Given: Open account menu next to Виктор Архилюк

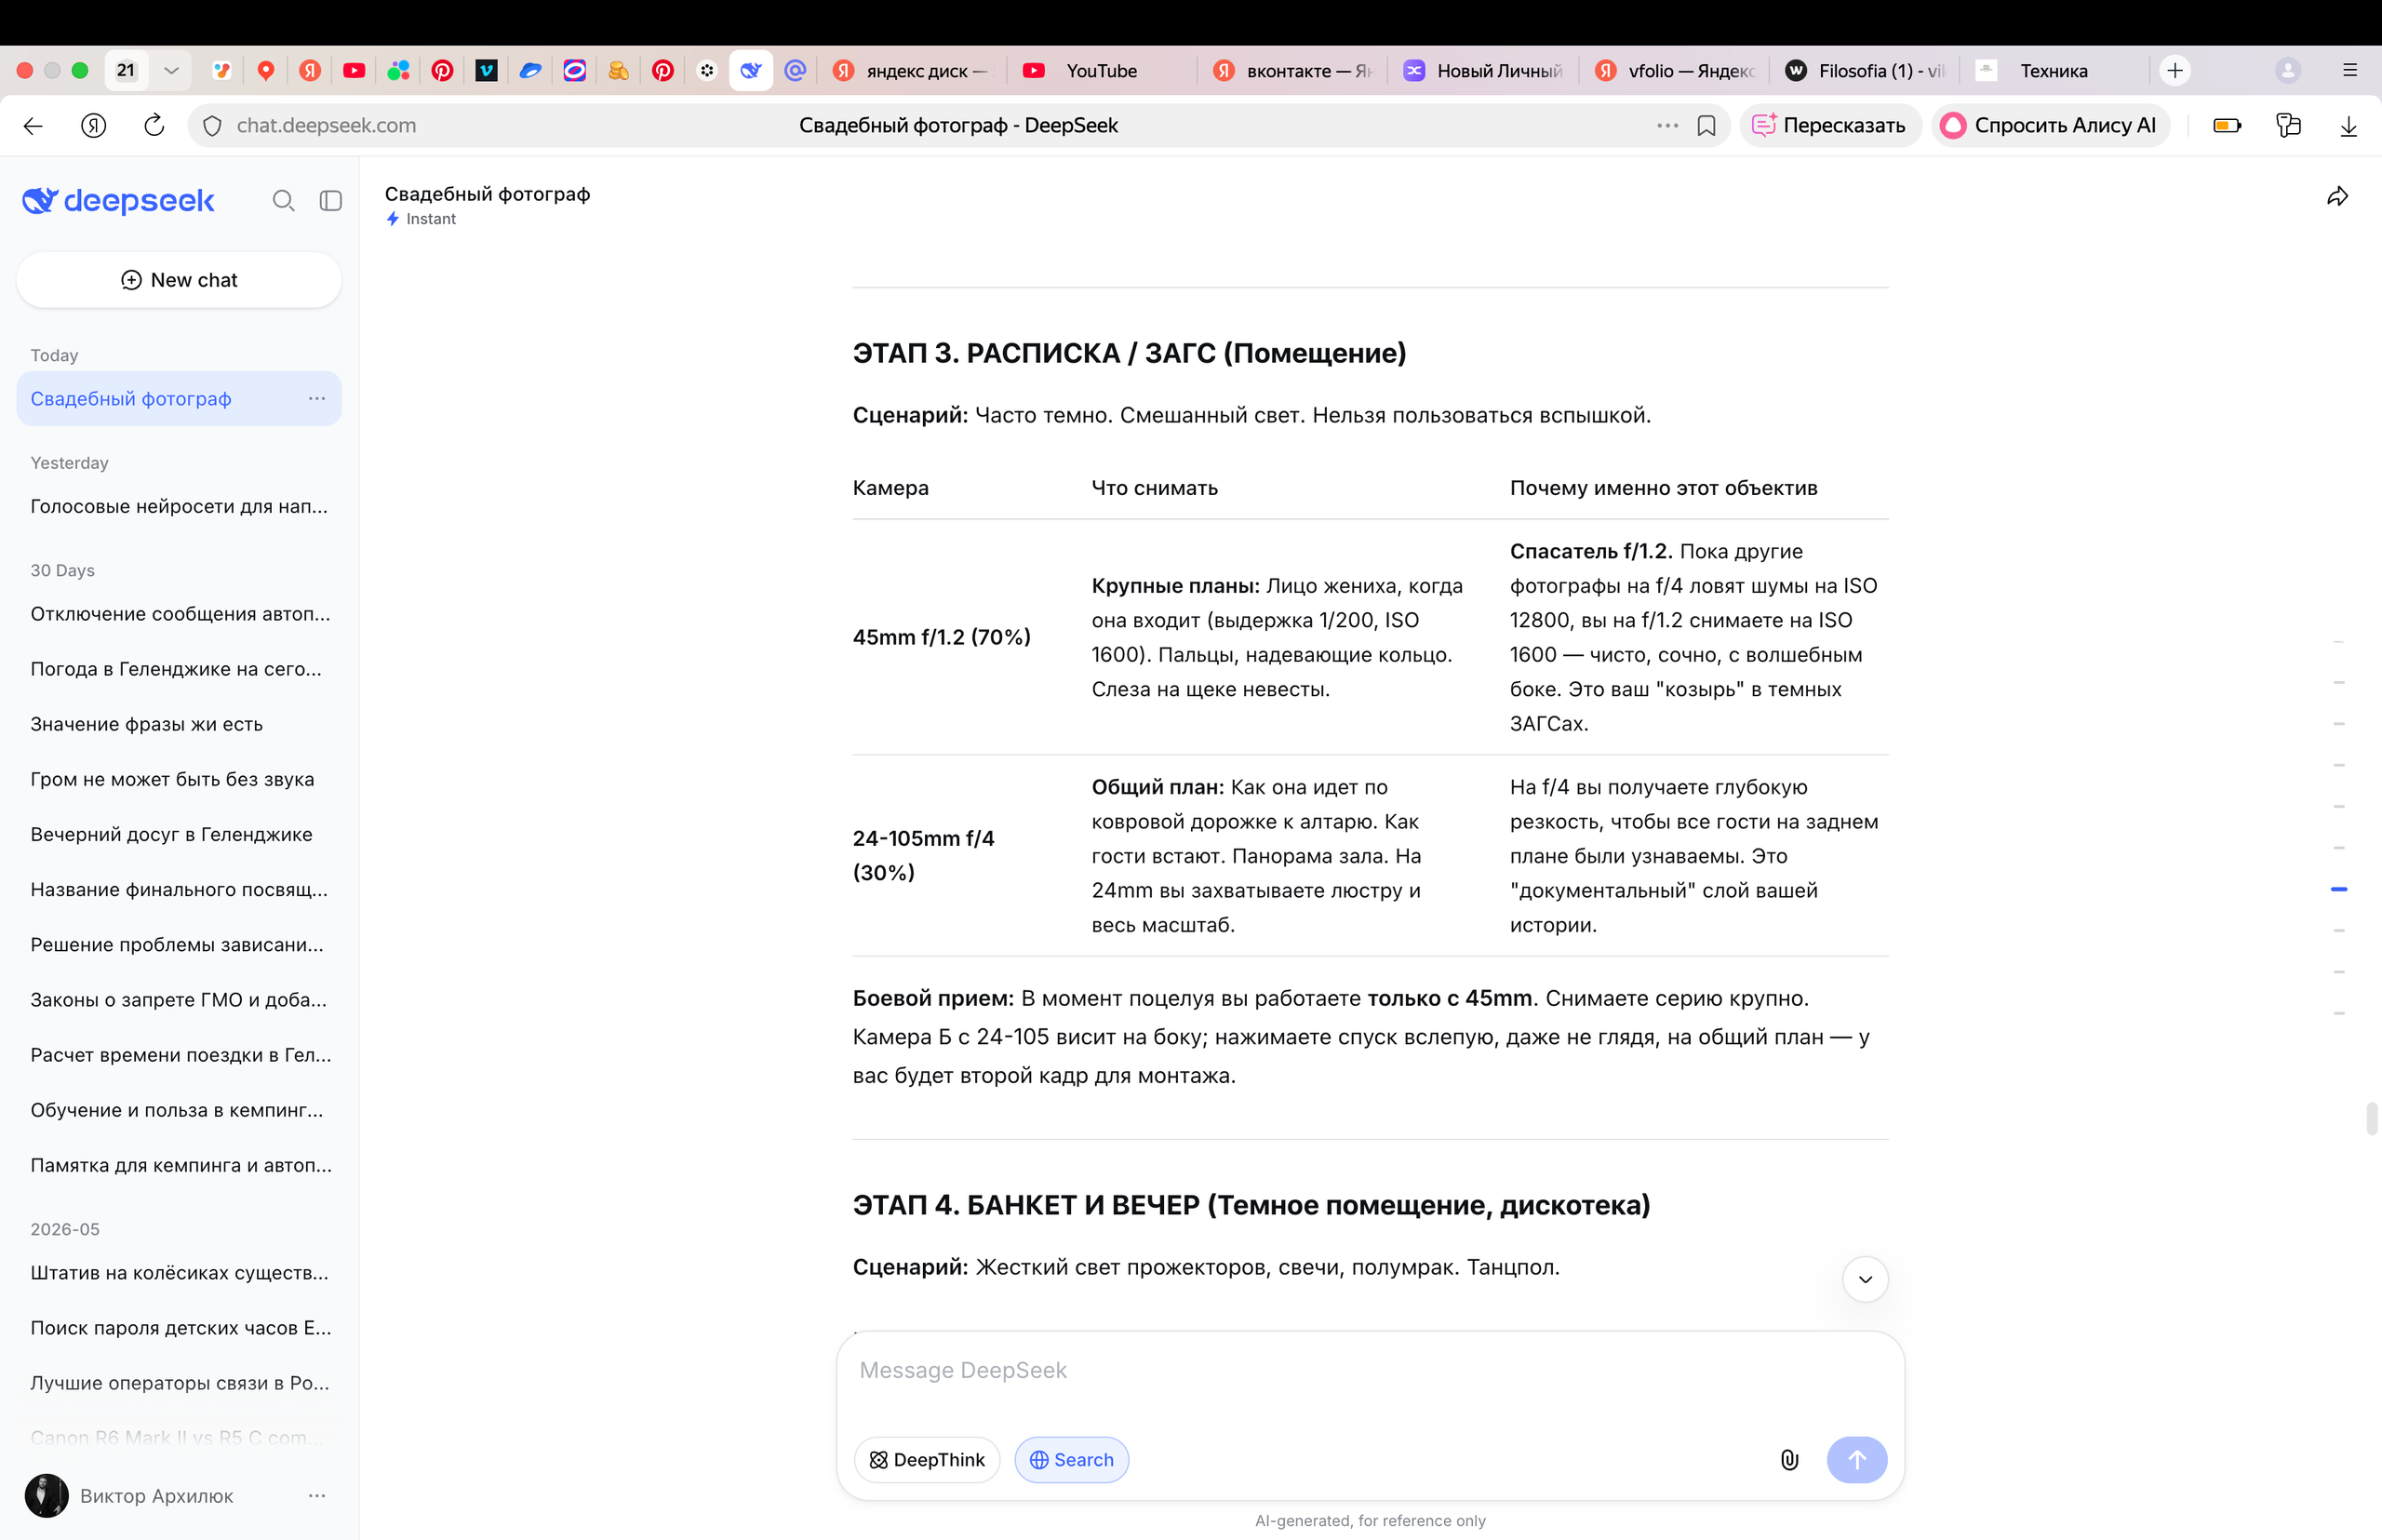Looking at the screenshot, I should click(317, 1496).
